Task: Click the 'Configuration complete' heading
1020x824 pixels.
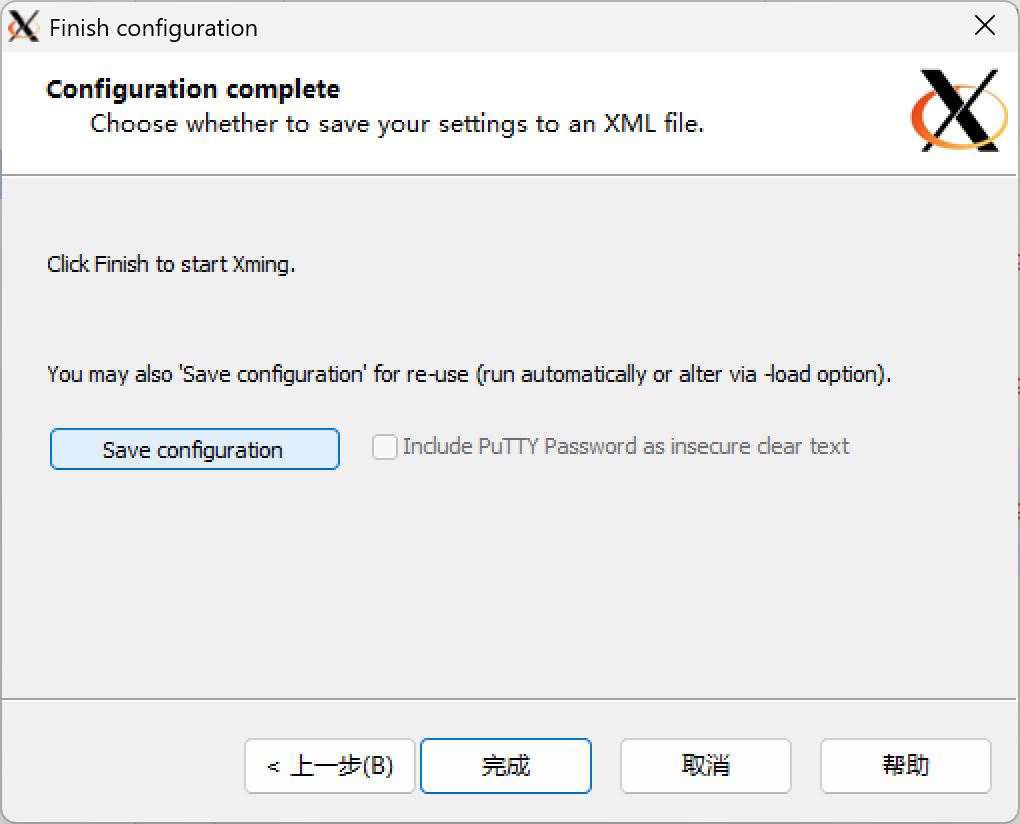Action: click(x=193, y=89)
